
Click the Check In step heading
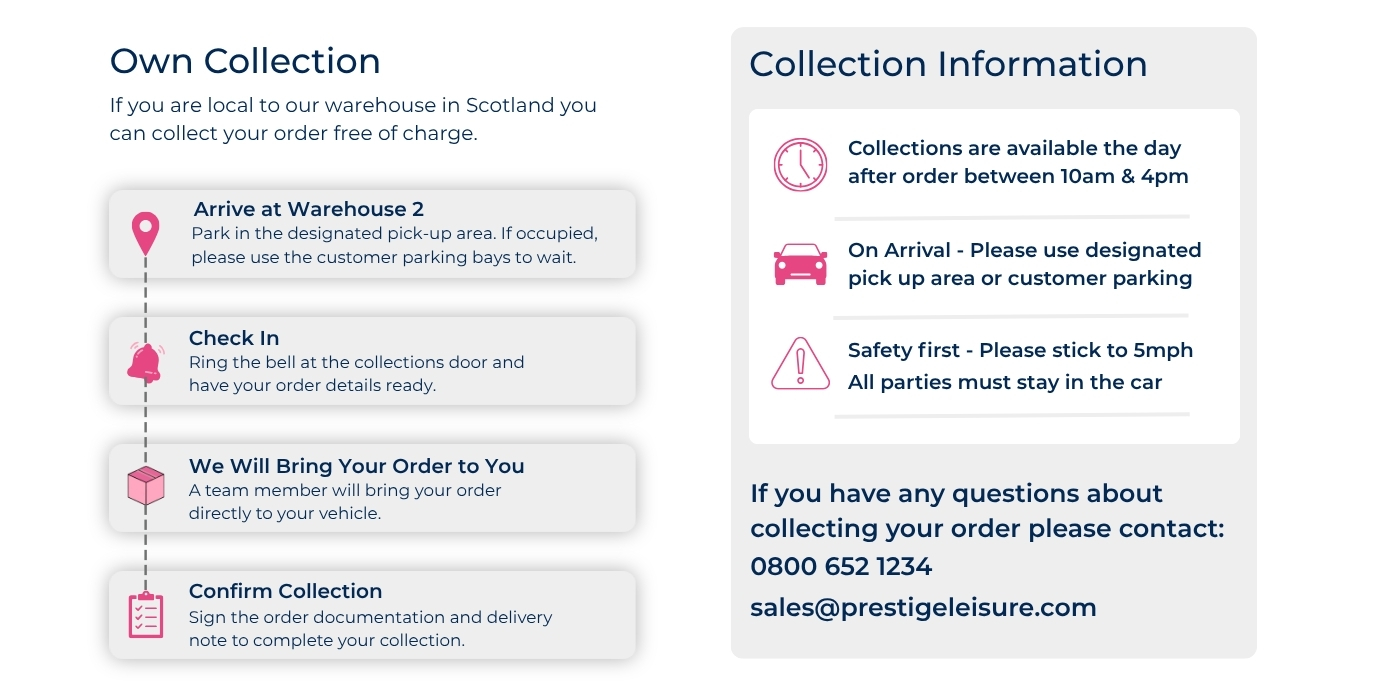point(234,338)
